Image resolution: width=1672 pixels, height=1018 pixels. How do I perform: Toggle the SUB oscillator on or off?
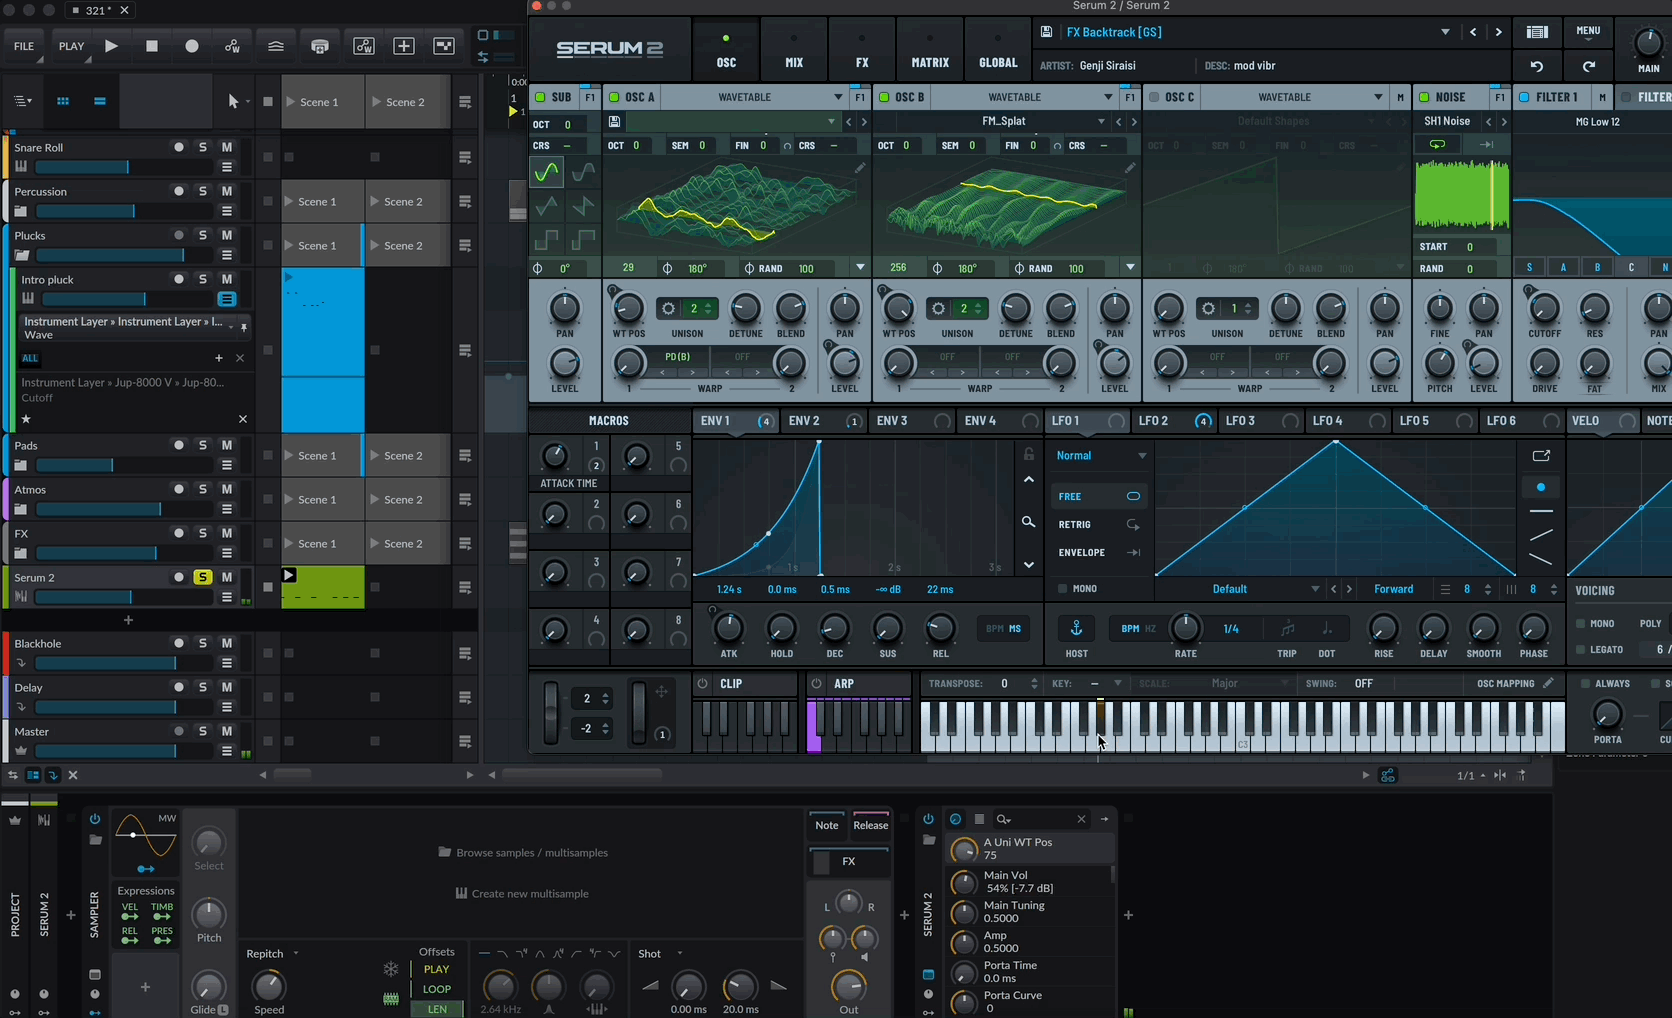[x=540, y=97]
